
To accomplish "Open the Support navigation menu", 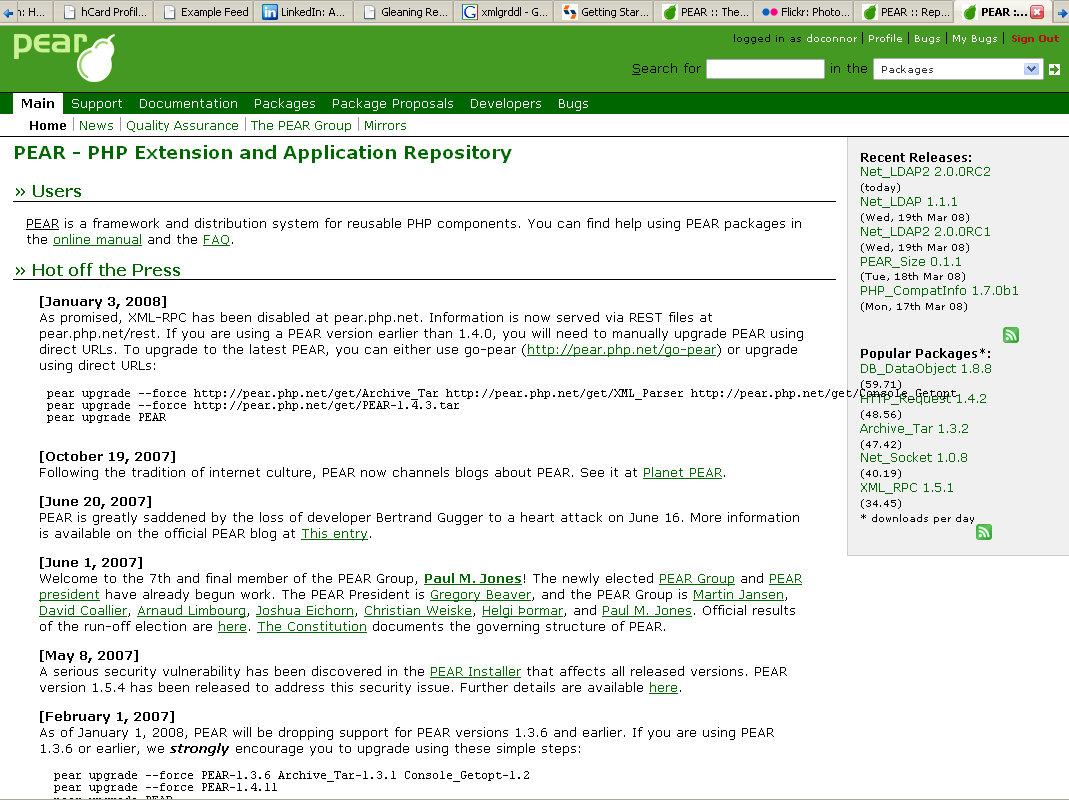I will [x=97, y=104].
